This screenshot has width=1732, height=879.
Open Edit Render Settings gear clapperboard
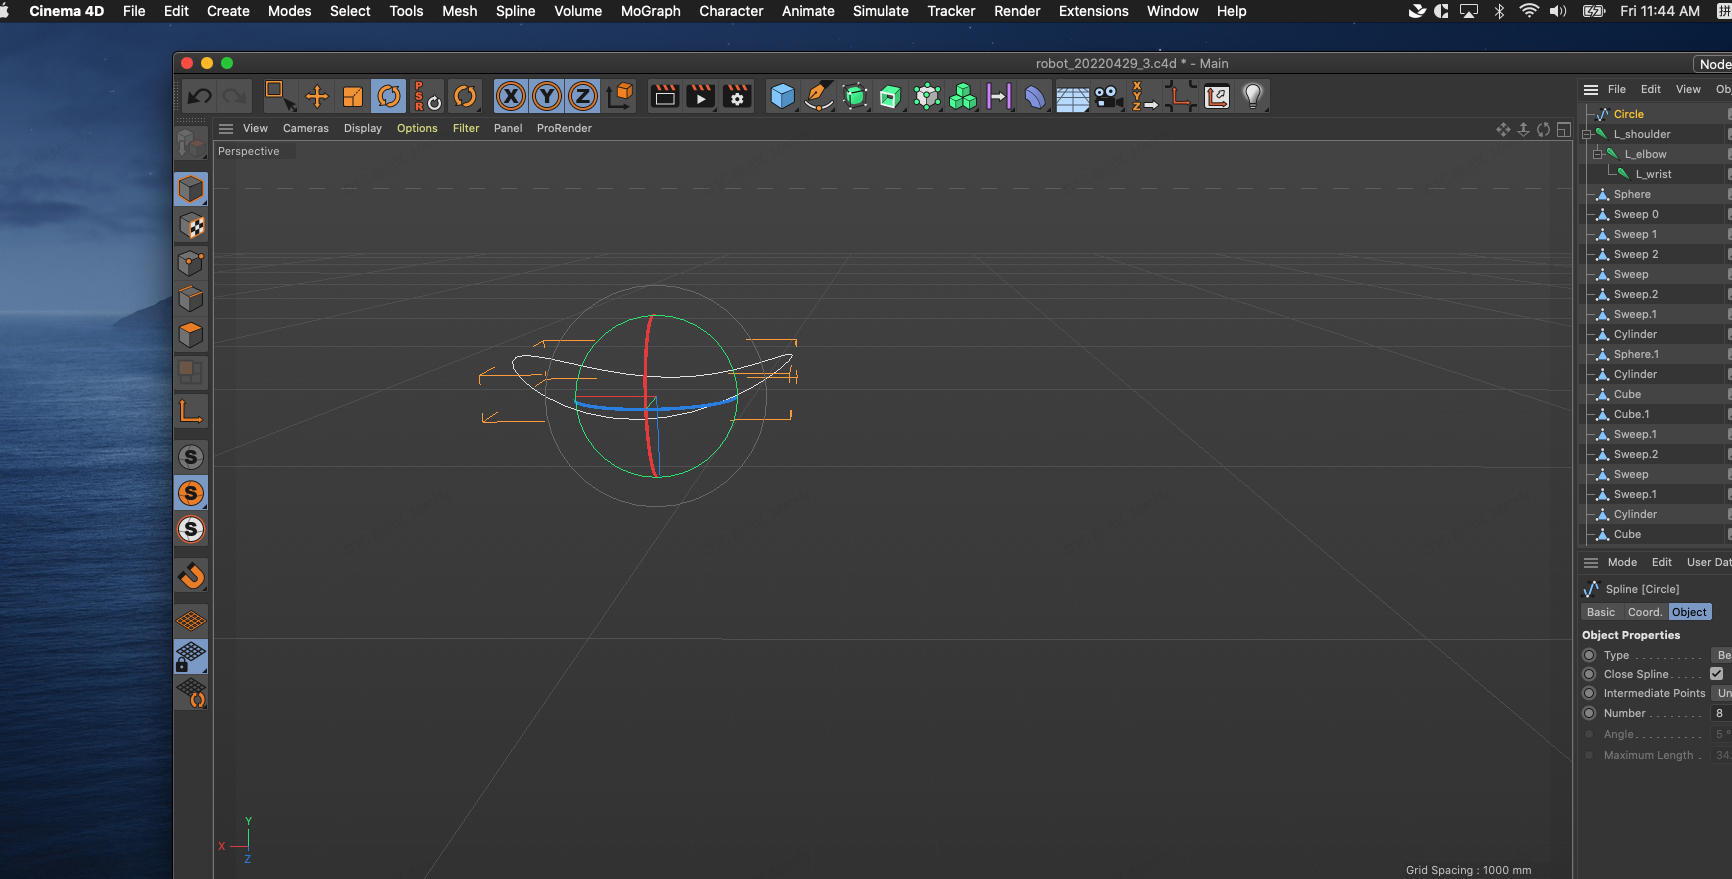[x=737, y=96]
